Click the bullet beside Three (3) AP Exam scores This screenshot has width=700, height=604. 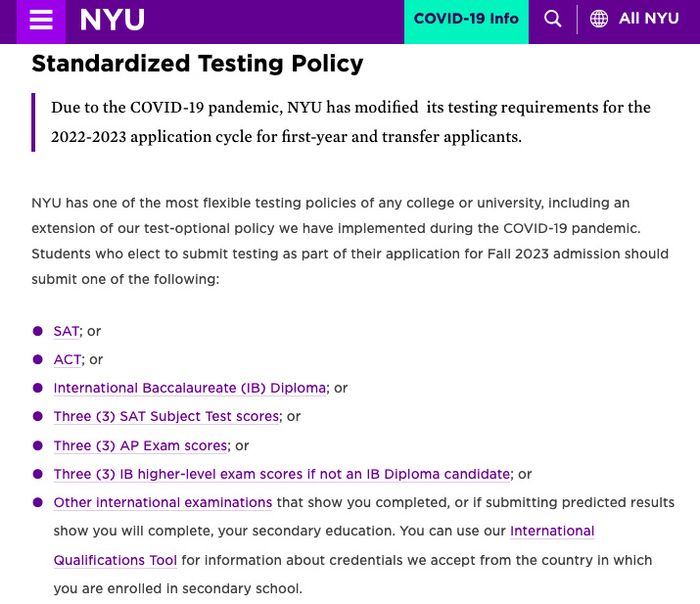coord(38,445)
